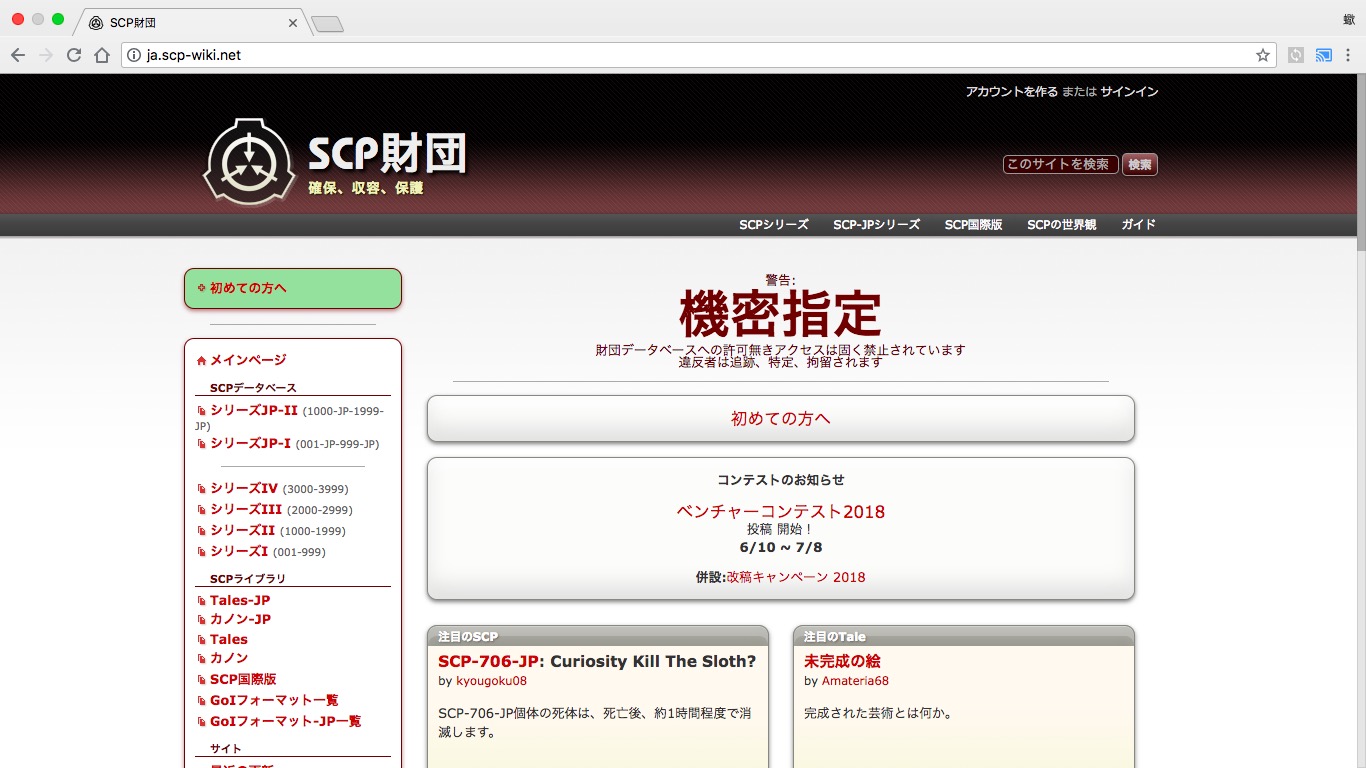Viewport: 1366px width, 768px height.
Task: Select the SCP財団 browser tab
Action: 190,22
